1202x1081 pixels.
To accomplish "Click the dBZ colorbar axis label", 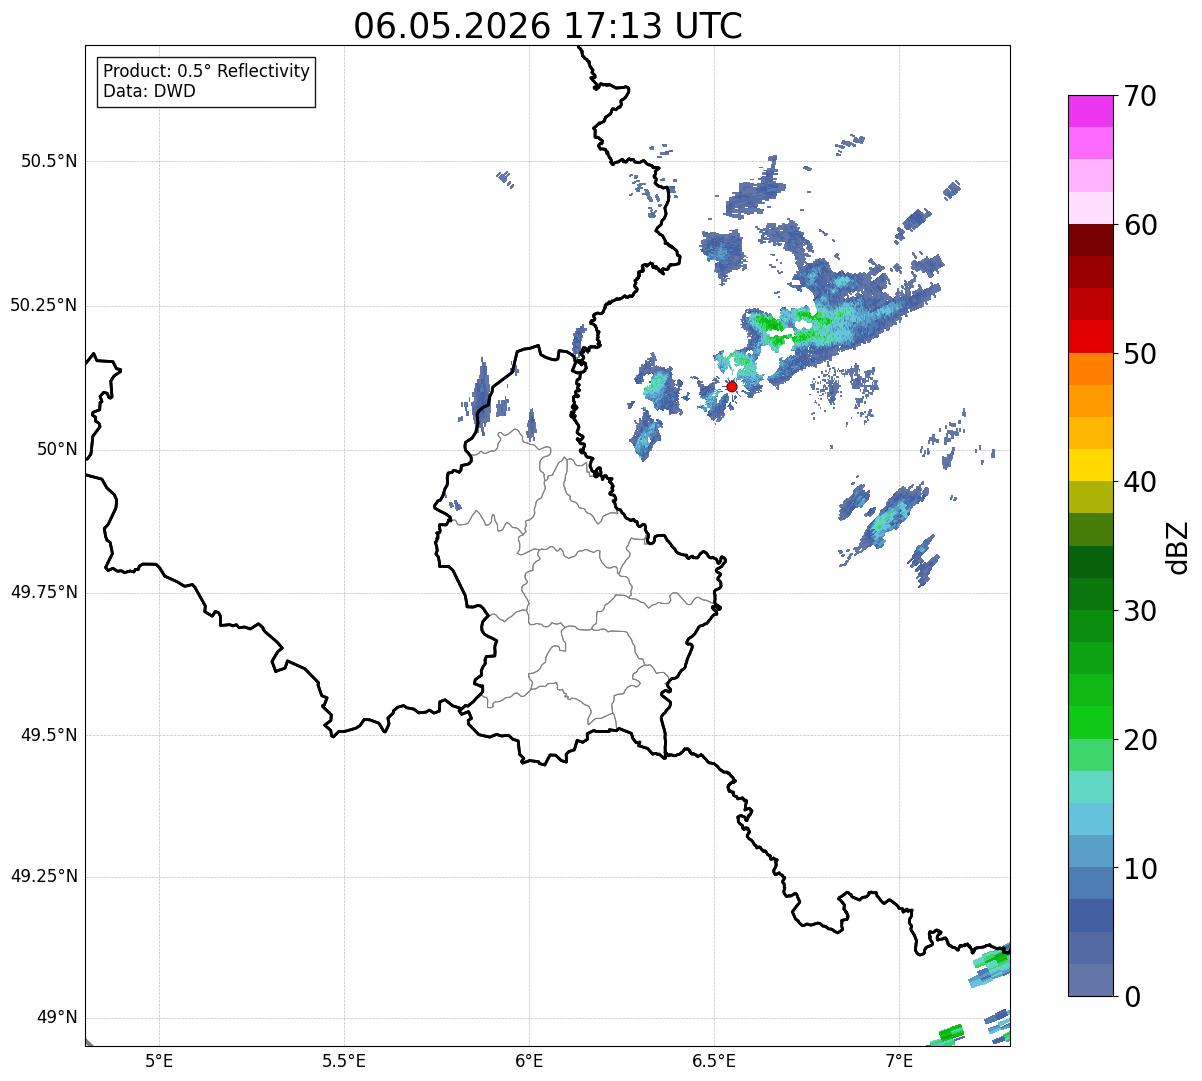I will tap(1178, 546).
